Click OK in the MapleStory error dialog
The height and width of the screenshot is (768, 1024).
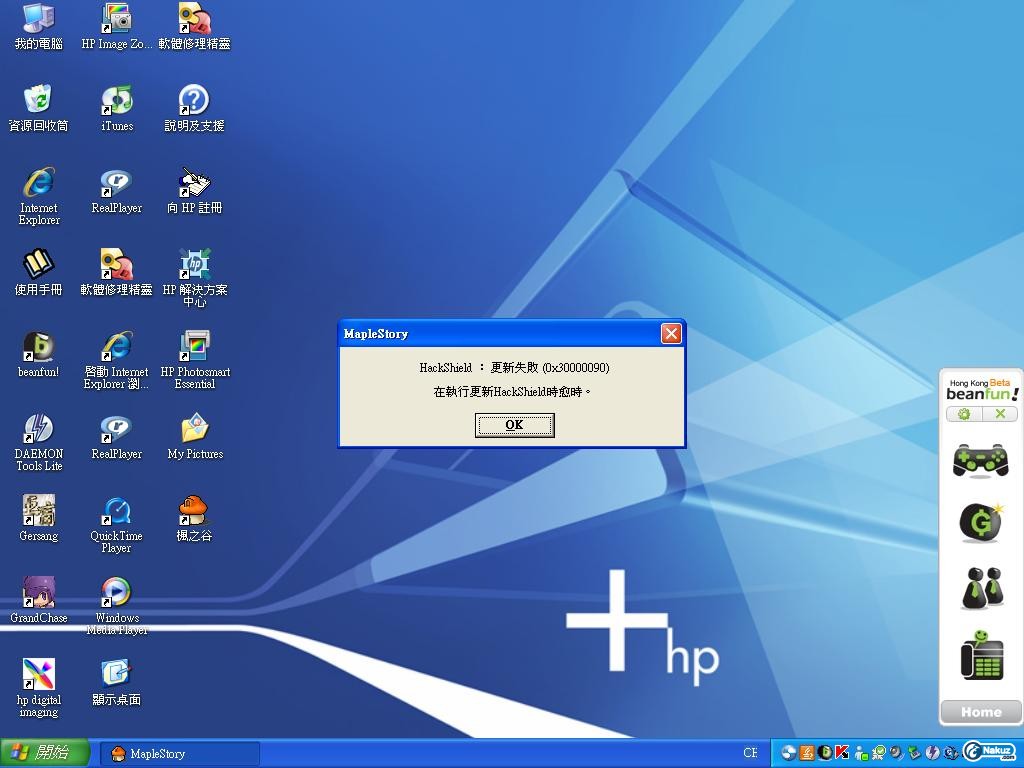pos(513,425)
